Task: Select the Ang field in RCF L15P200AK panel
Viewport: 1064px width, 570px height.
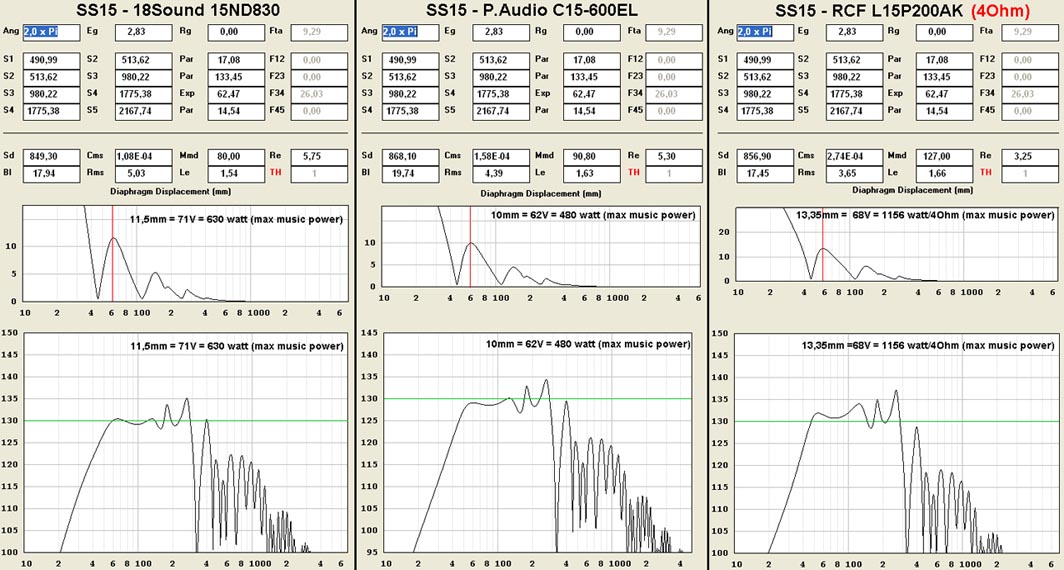Action: (x=765, y=32)
